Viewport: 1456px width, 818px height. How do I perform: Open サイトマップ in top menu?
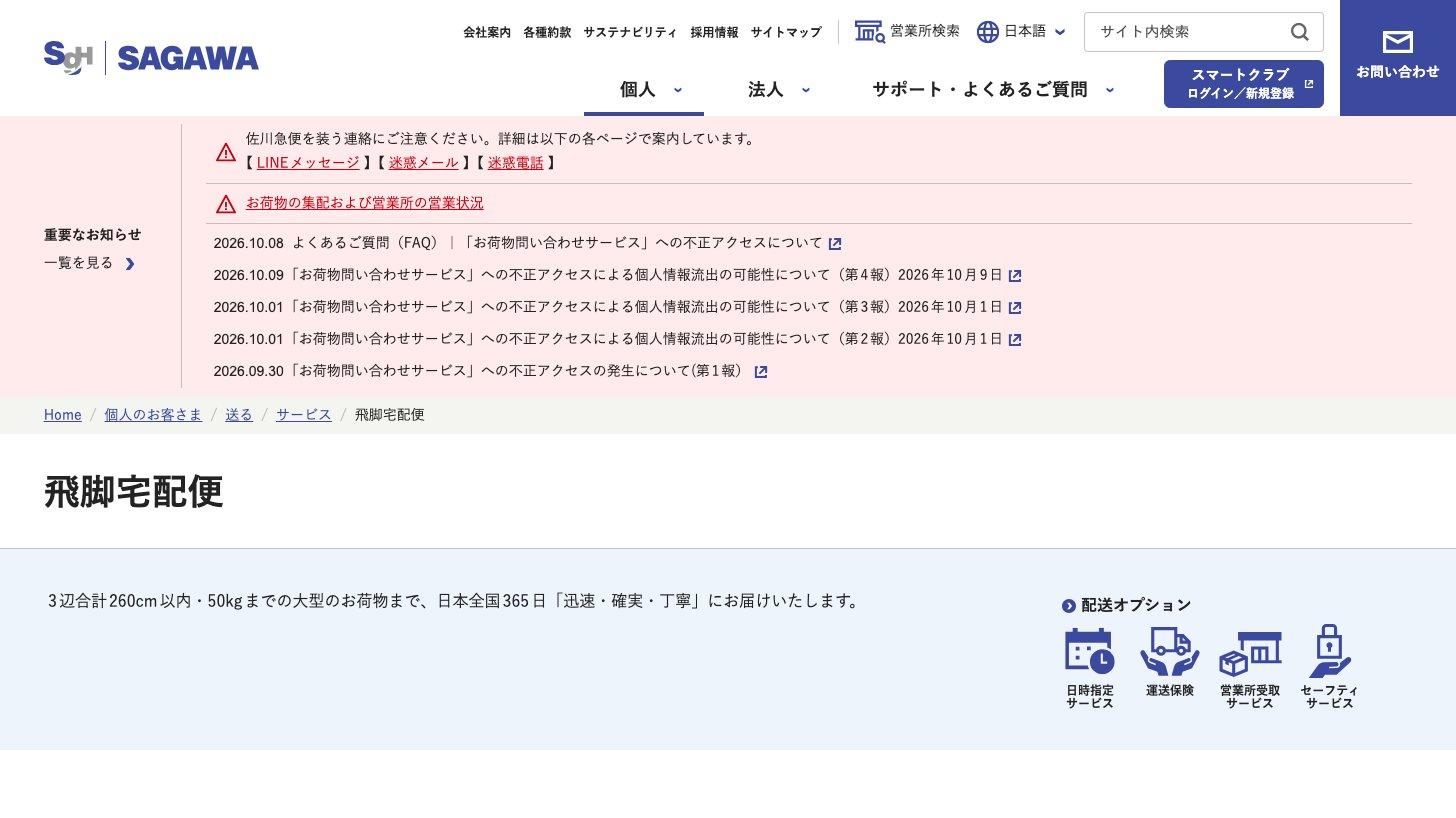click(786, 32)
